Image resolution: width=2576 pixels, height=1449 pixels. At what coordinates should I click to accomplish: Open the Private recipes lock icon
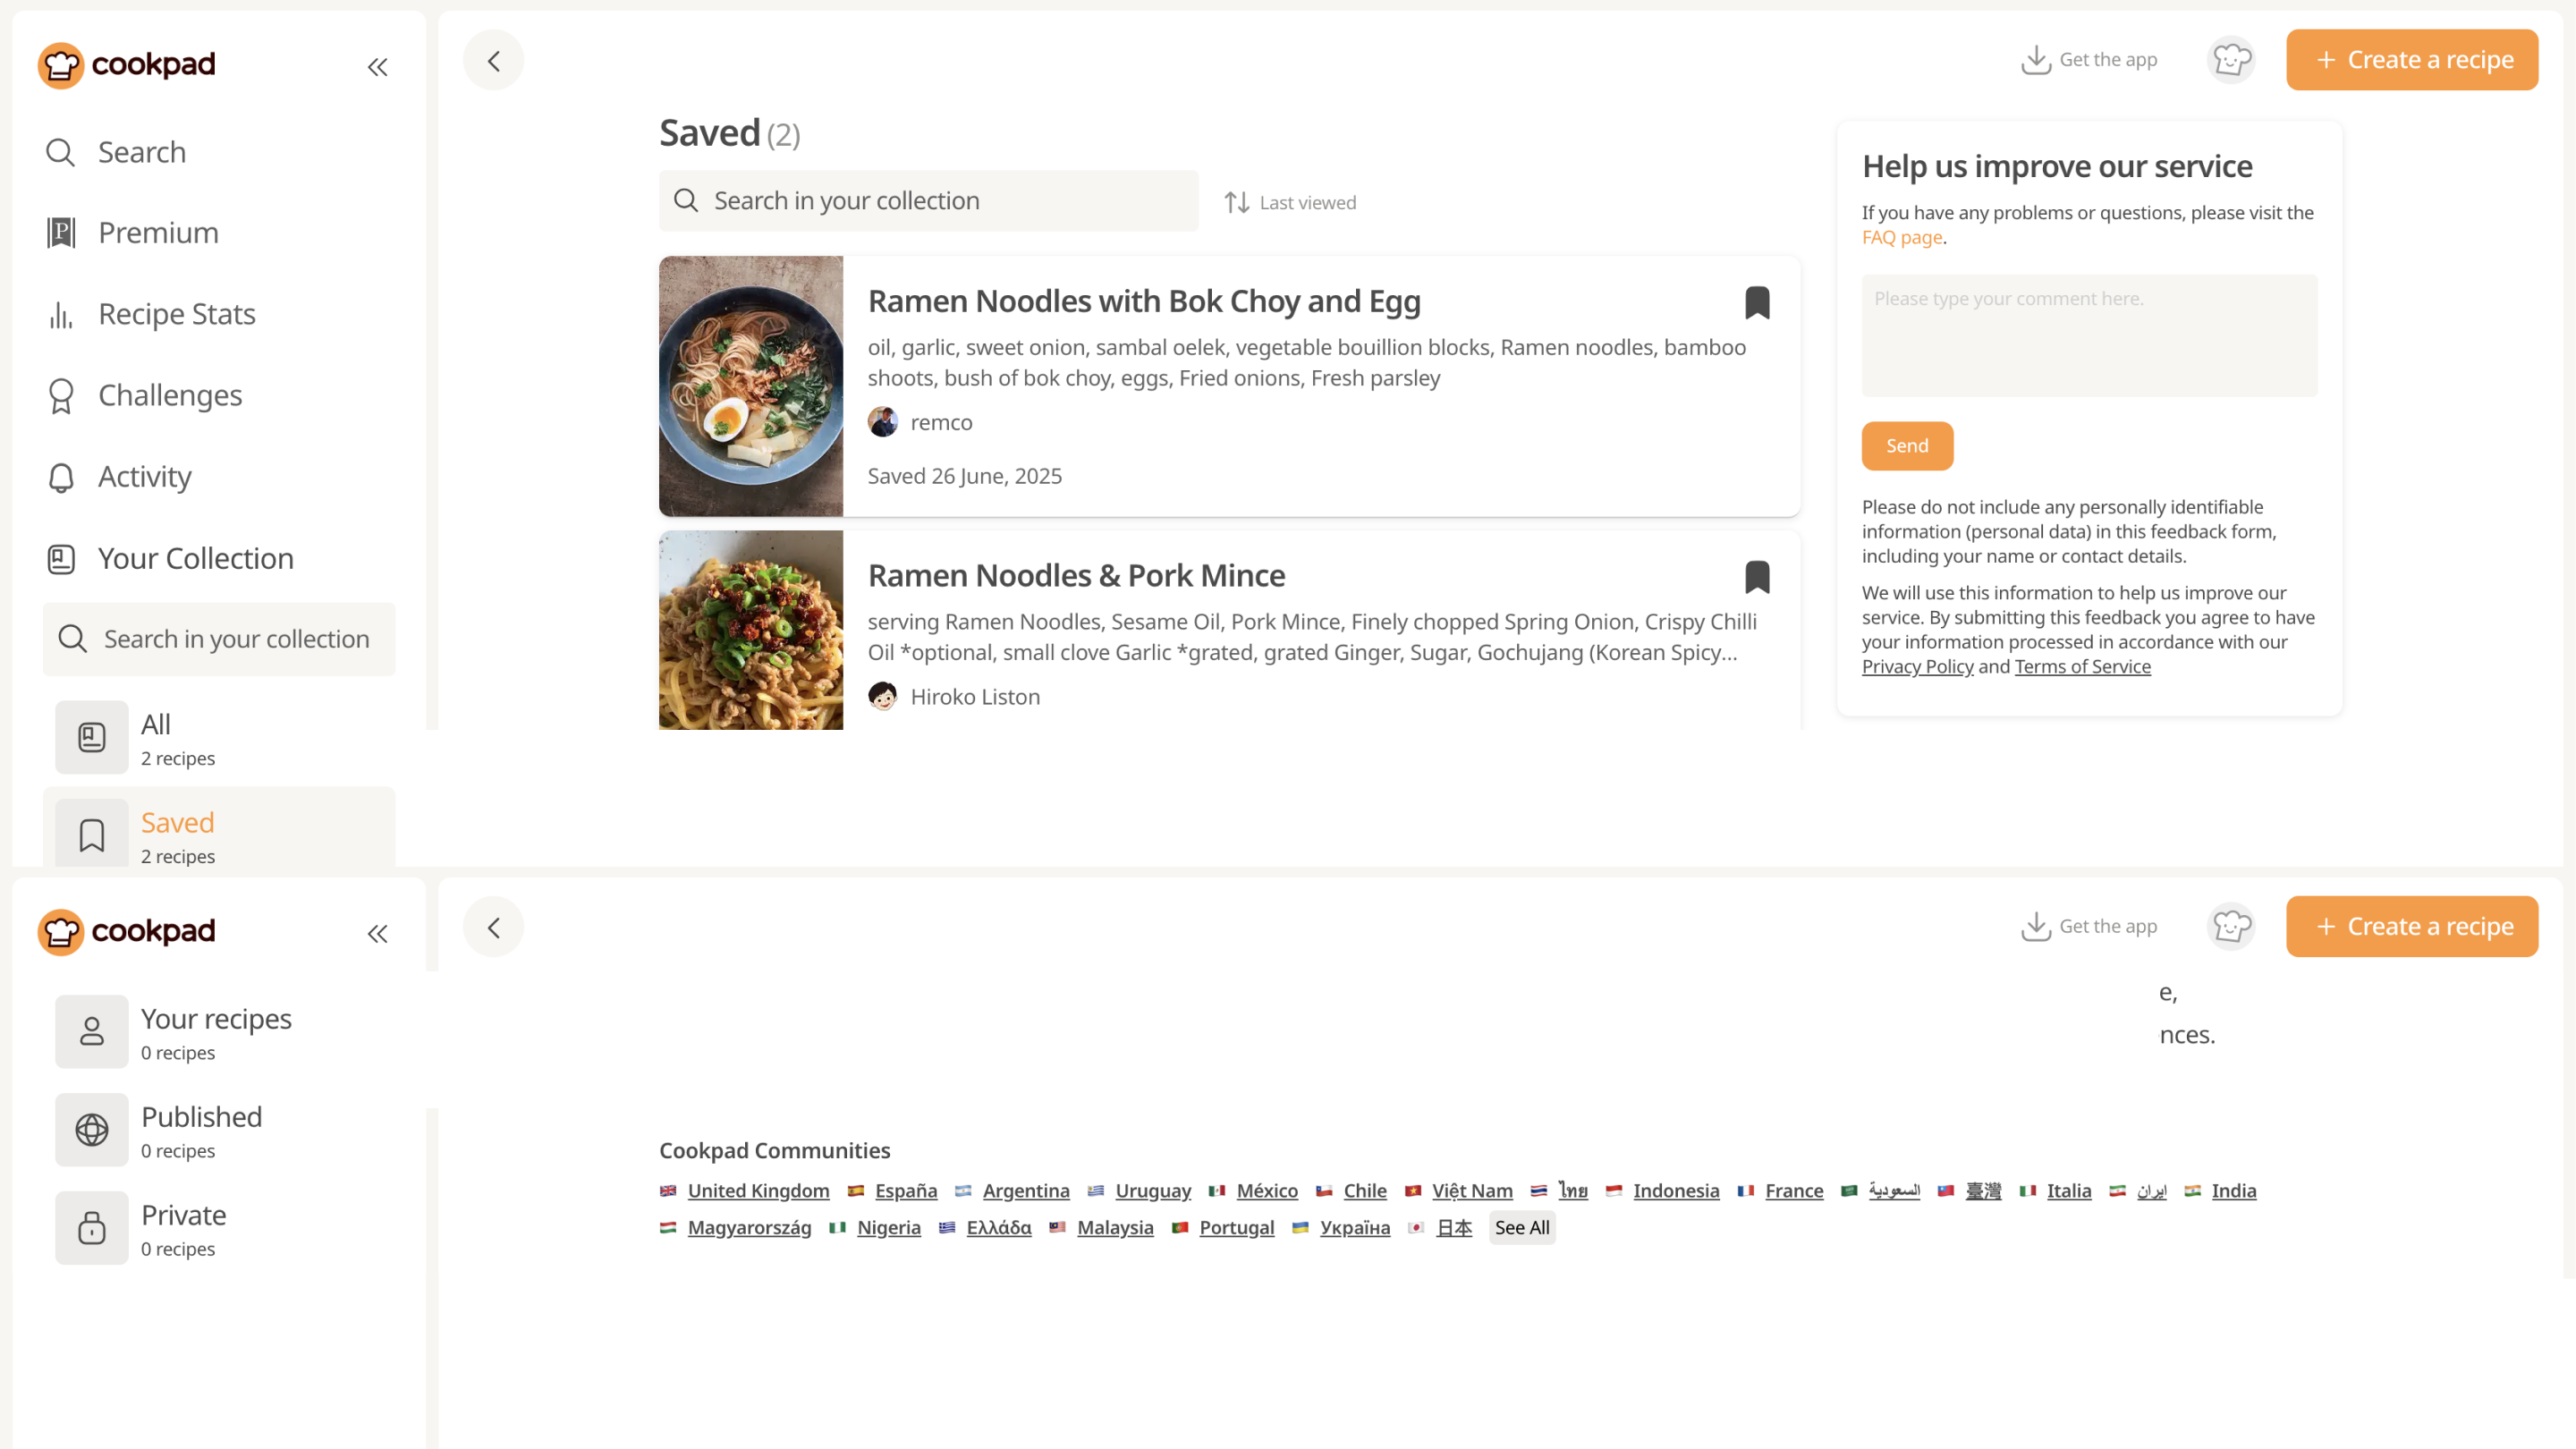click(x=91, y=1227)
